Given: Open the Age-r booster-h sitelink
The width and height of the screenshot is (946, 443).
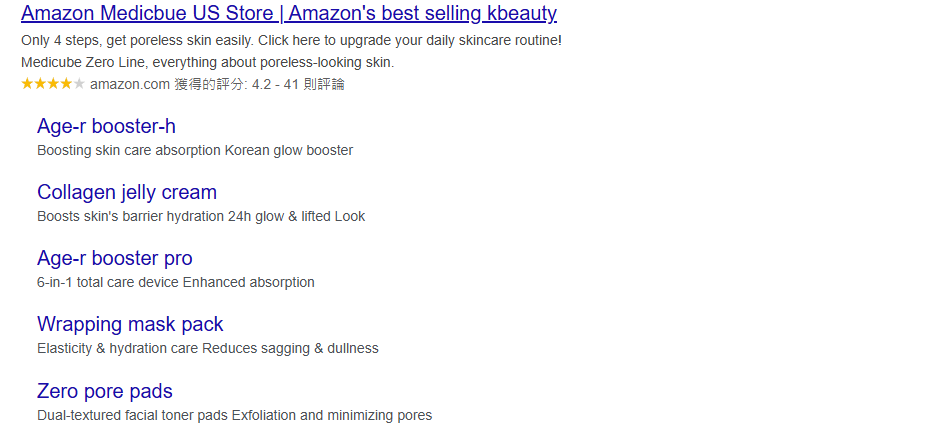Looking at the screenshot, I should (106, 126).
